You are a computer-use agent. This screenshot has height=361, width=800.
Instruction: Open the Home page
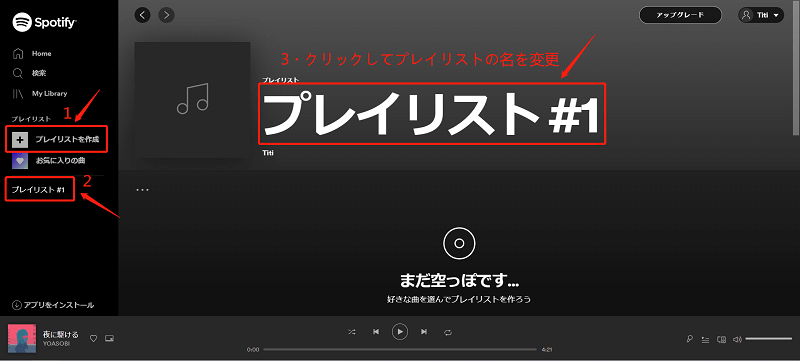click(32, 54)
